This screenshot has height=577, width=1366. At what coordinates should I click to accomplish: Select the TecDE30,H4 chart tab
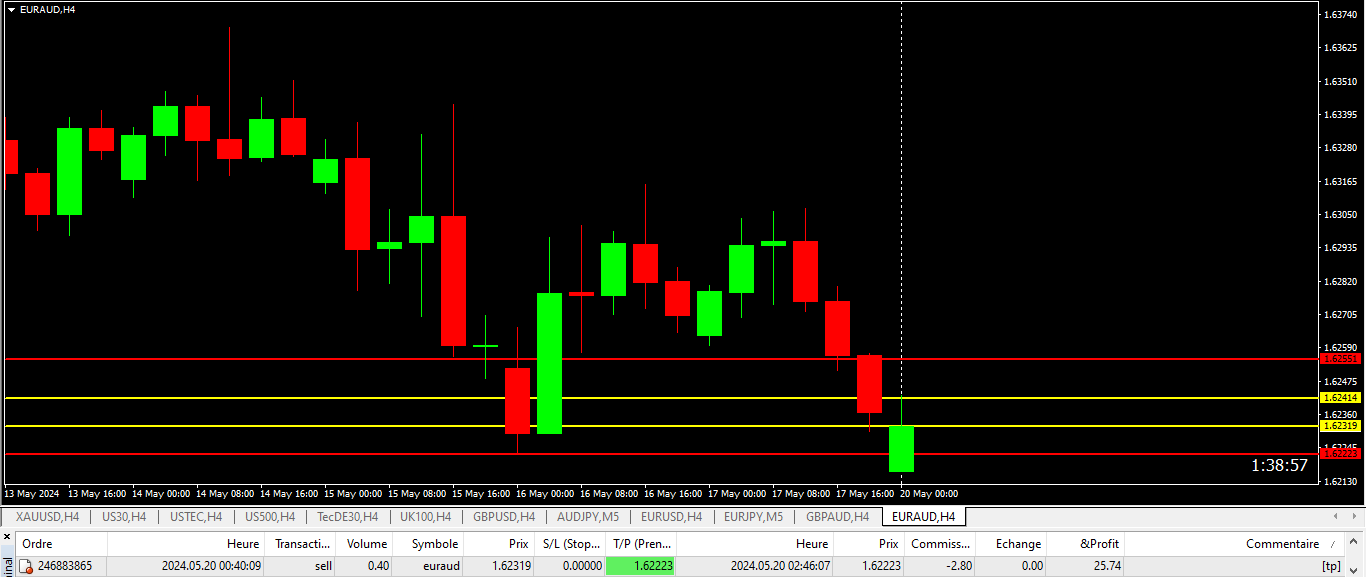(347, 517)
